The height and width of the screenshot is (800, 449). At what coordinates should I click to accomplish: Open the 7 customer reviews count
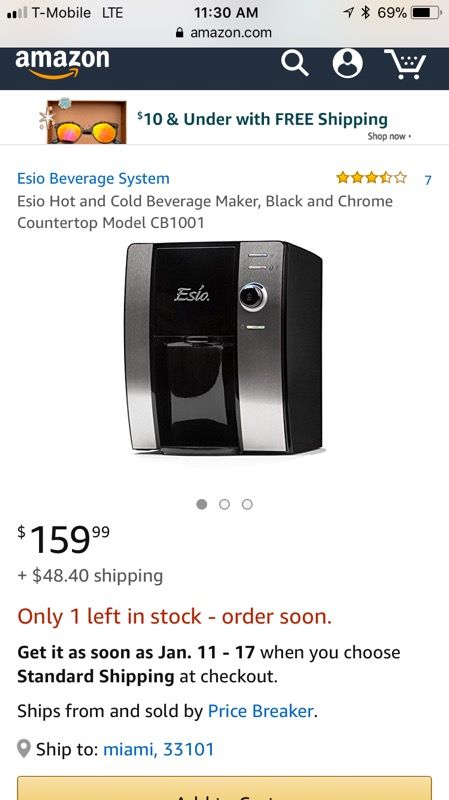(428, 180)
